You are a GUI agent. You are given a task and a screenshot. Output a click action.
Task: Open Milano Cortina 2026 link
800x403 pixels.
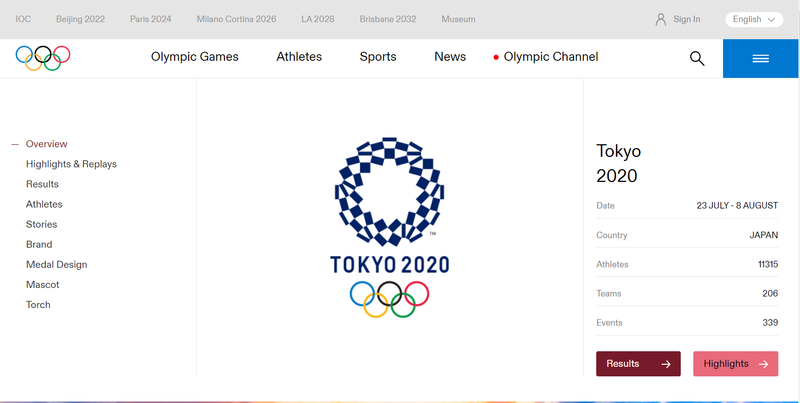[236, 19]
